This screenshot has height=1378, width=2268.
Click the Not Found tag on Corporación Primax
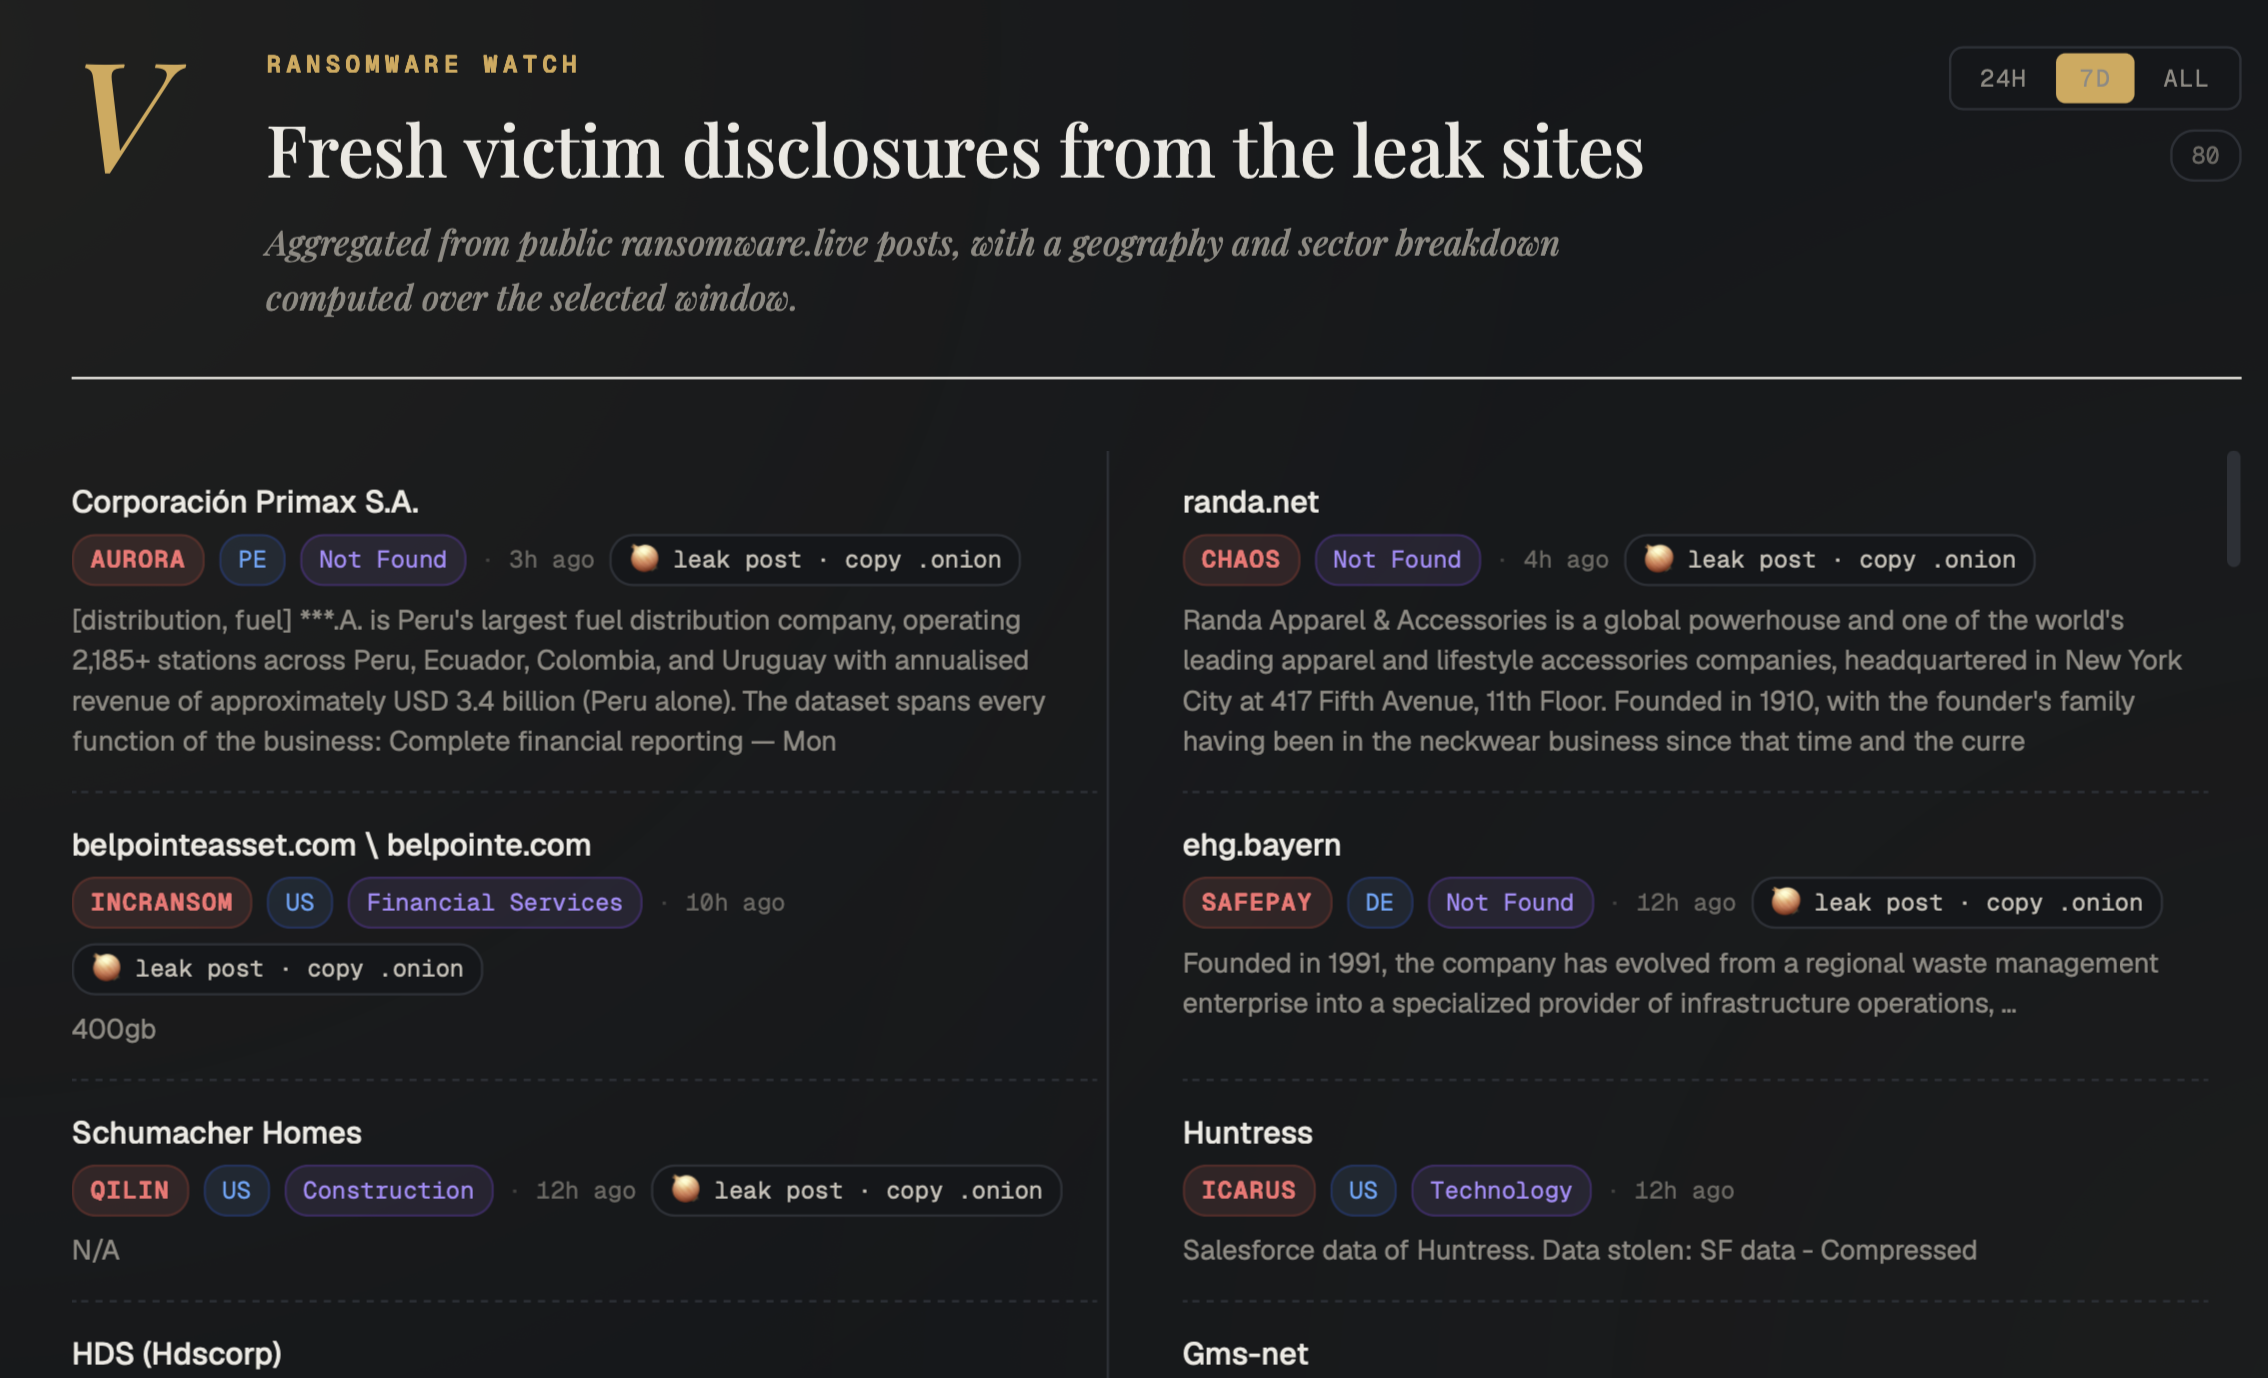(383, 559)
